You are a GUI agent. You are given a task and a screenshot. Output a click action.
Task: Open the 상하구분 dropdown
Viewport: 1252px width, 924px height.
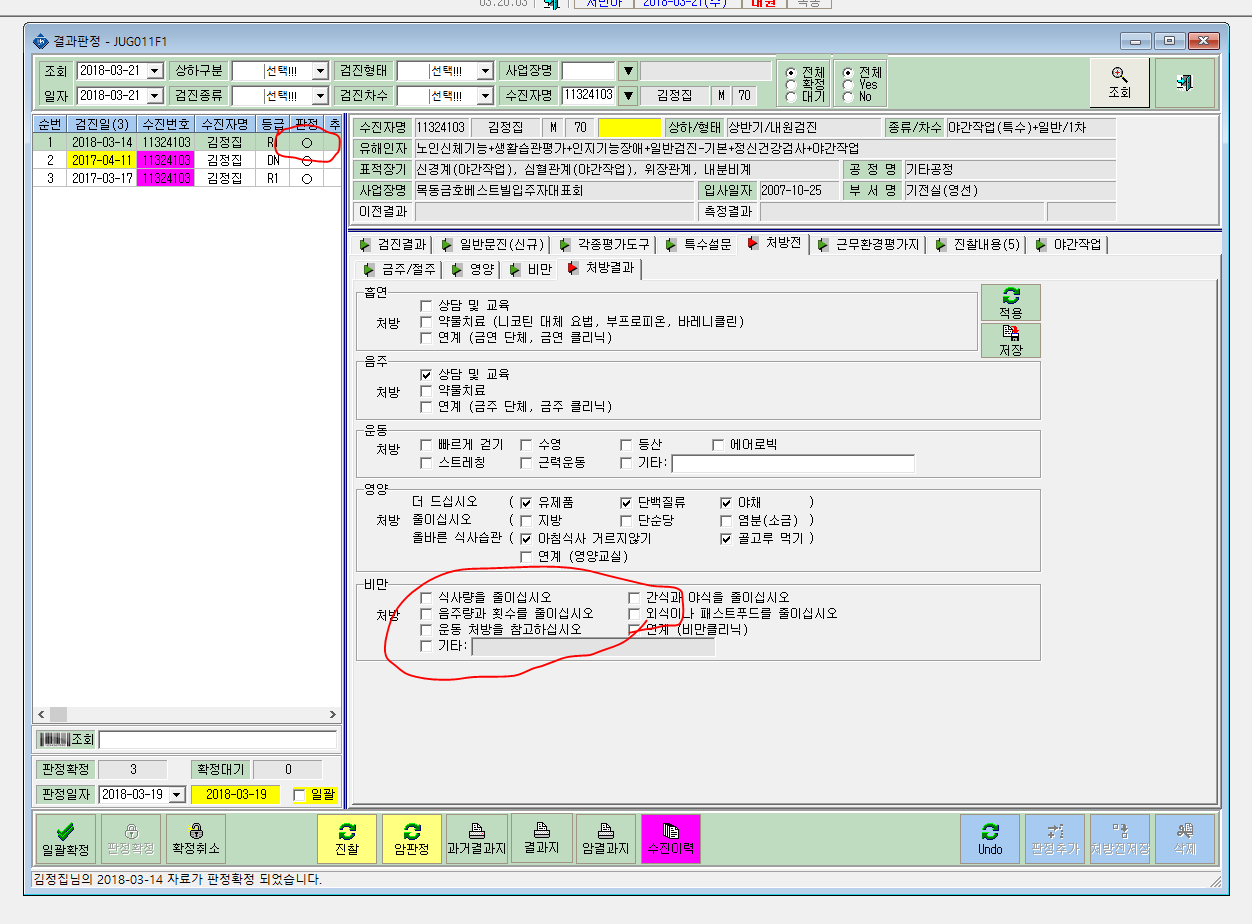coord(320,71)
